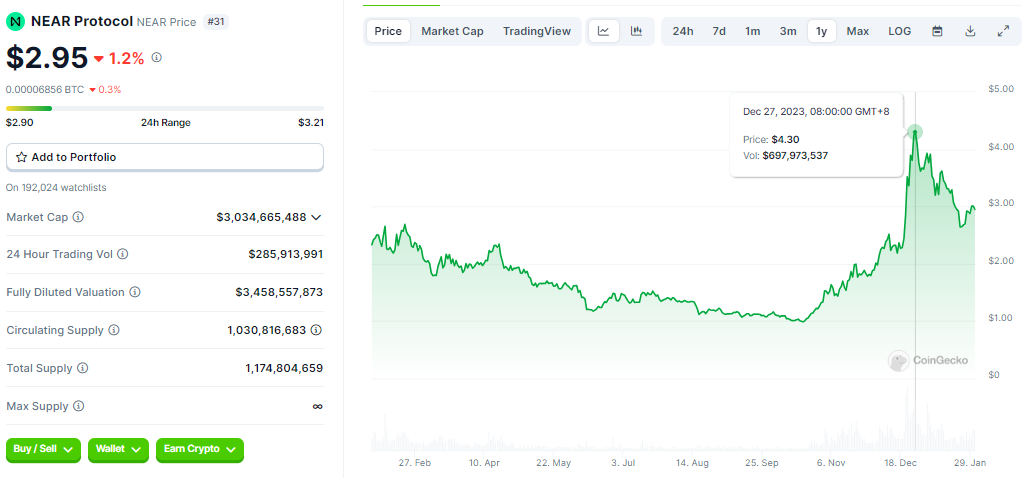Click the star icon in Add to Portfolio
The width and height of the screenshot is (1025, 478).
(x=21, y=157)
